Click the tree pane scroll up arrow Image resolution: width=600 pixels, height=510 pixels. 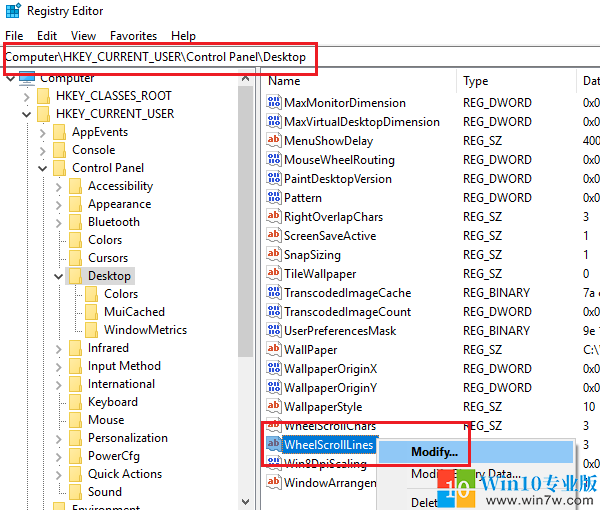coord(245,78)
